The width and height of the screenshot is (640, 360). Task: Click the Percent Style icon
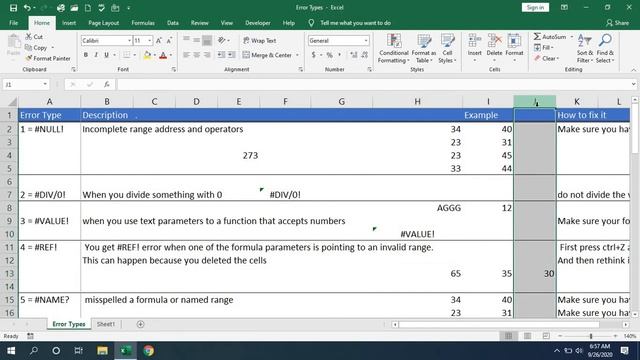point(329,55)
